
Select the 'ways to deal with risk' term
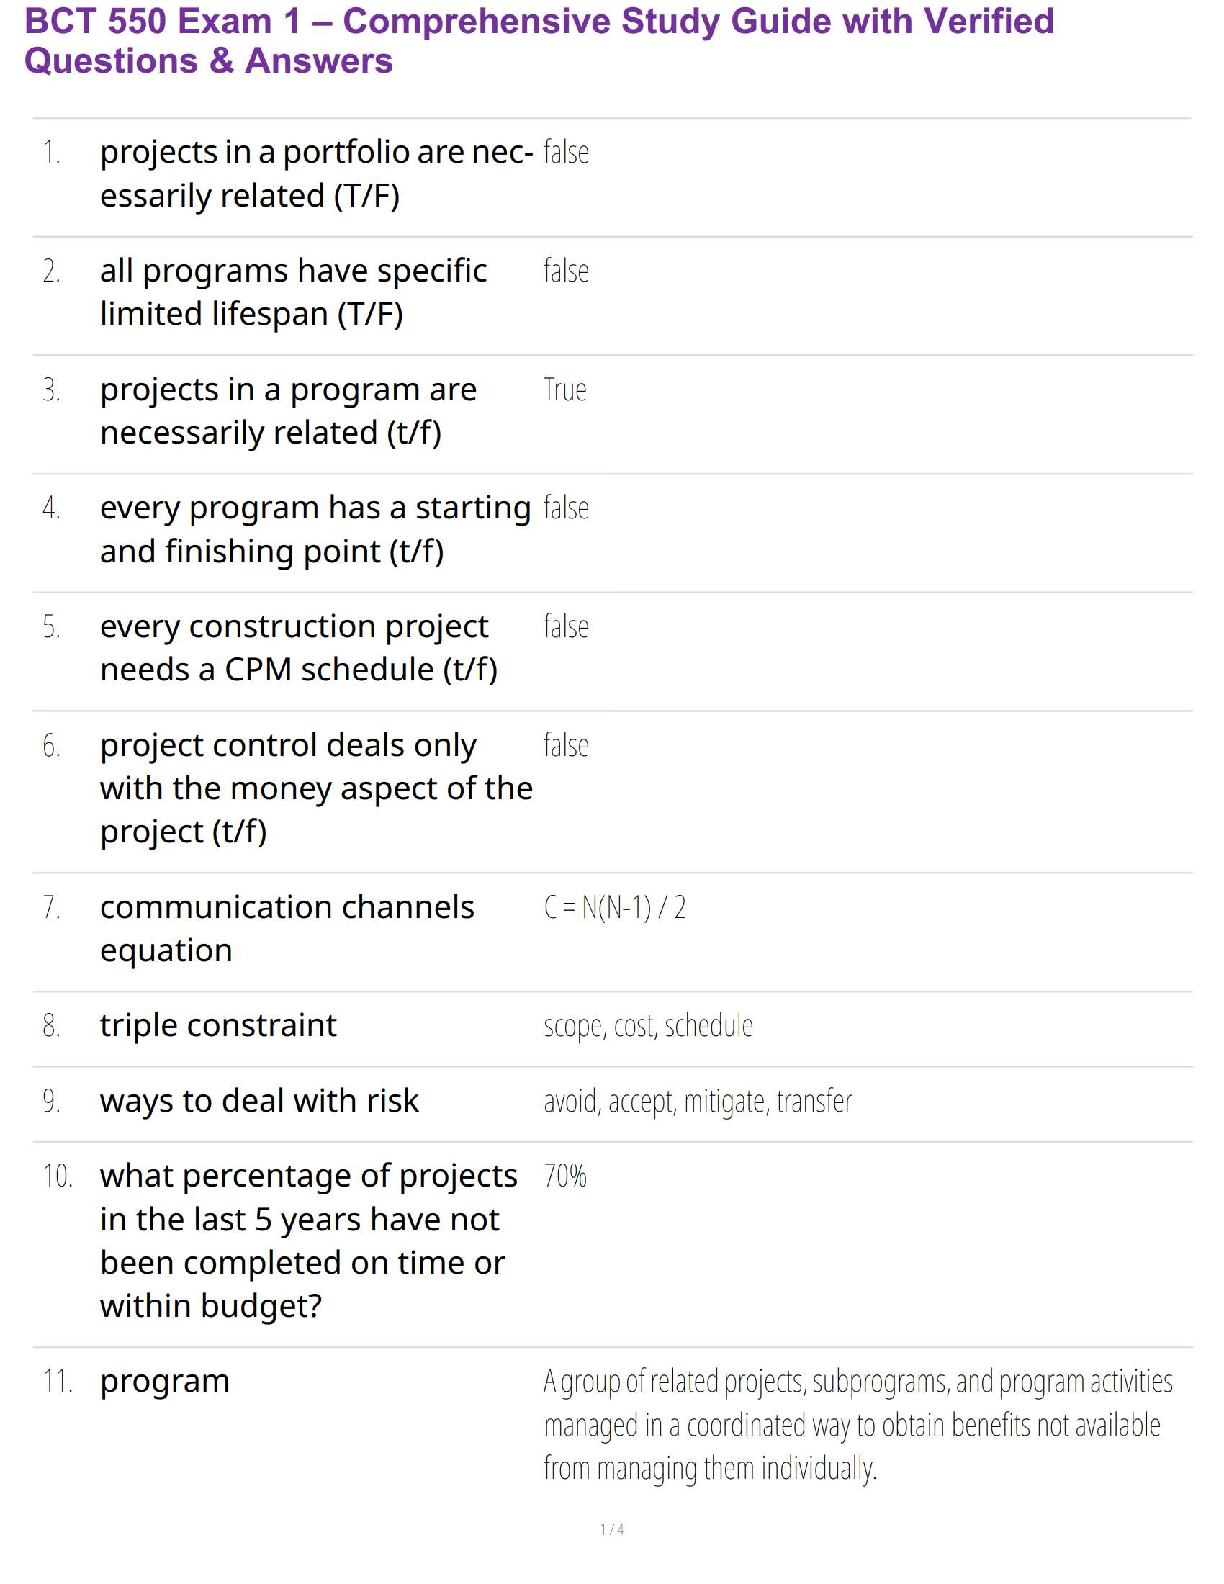[x=259, y=1101]
